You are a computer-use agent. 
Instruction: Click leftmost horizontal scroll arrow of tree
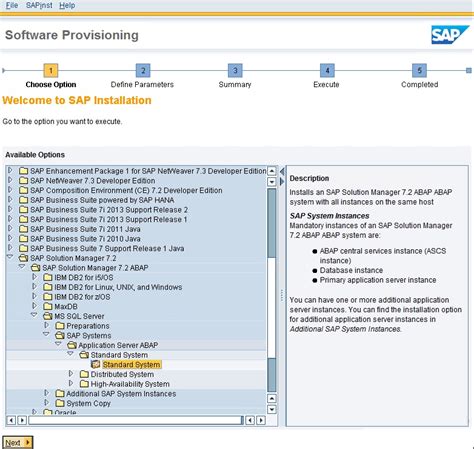coord(11,420)
